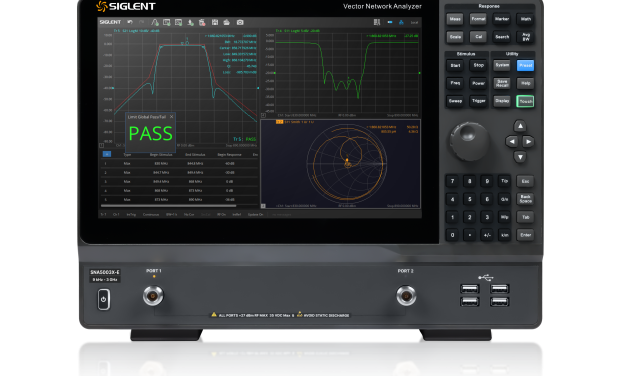
Task: Tap the blue plus button in limit table
Action: [107, 154]
